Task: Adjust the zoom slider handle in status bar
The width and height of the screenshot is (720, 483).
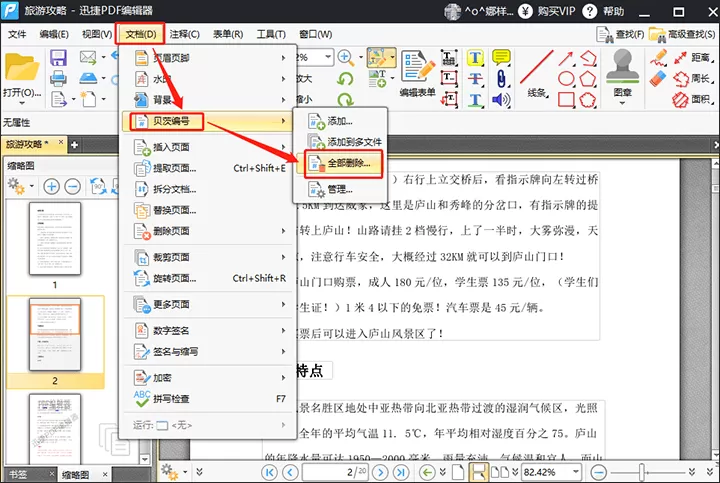Action: [x=641, y=472]
